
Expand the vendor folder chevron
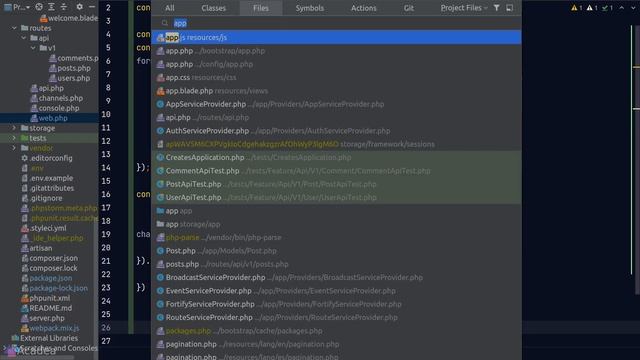coord(14,148)
